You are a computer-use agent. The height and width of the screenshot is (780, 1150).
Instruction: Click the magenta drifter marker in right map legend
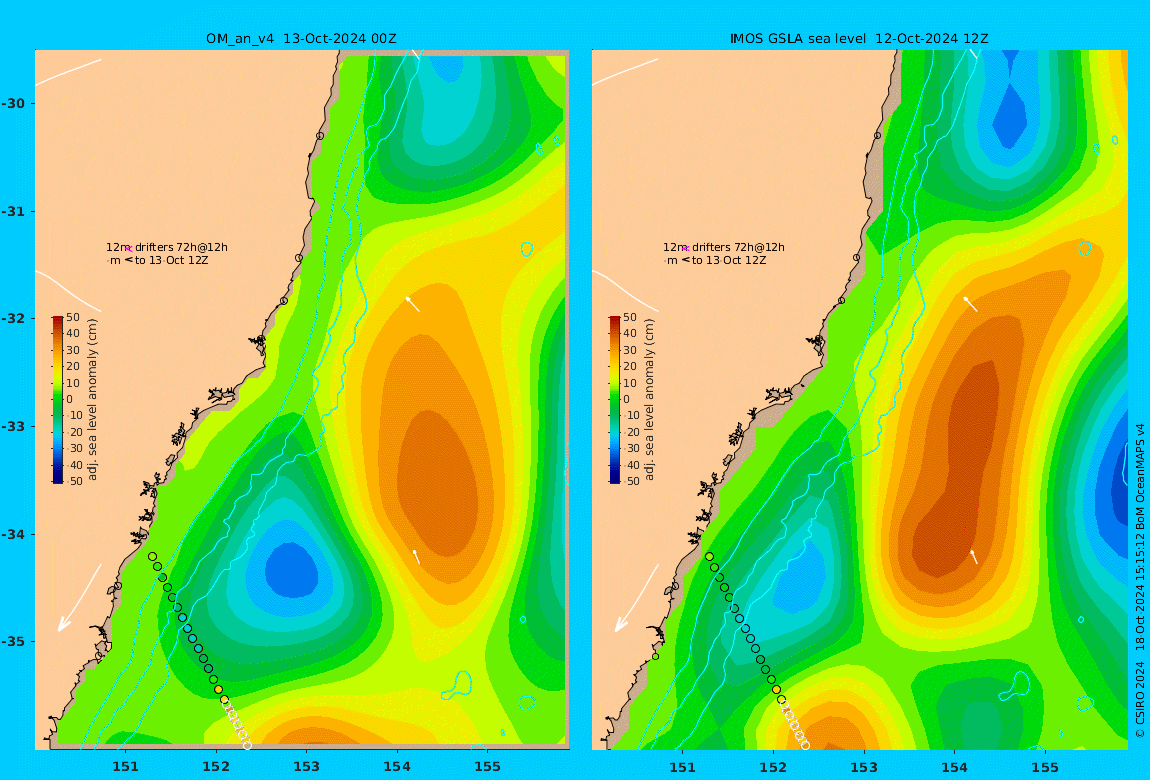pyautogui.click(x=686, y=249)
